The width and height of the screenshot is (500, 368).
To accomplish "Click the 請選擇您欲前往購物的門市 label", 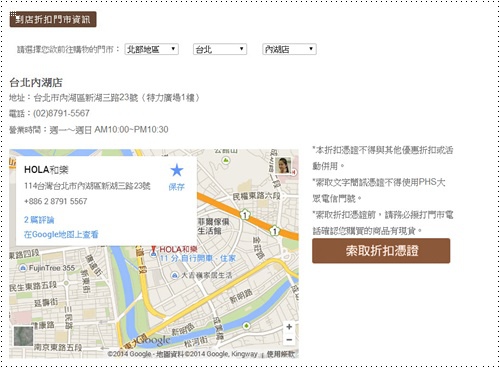I will pos(68,49).
